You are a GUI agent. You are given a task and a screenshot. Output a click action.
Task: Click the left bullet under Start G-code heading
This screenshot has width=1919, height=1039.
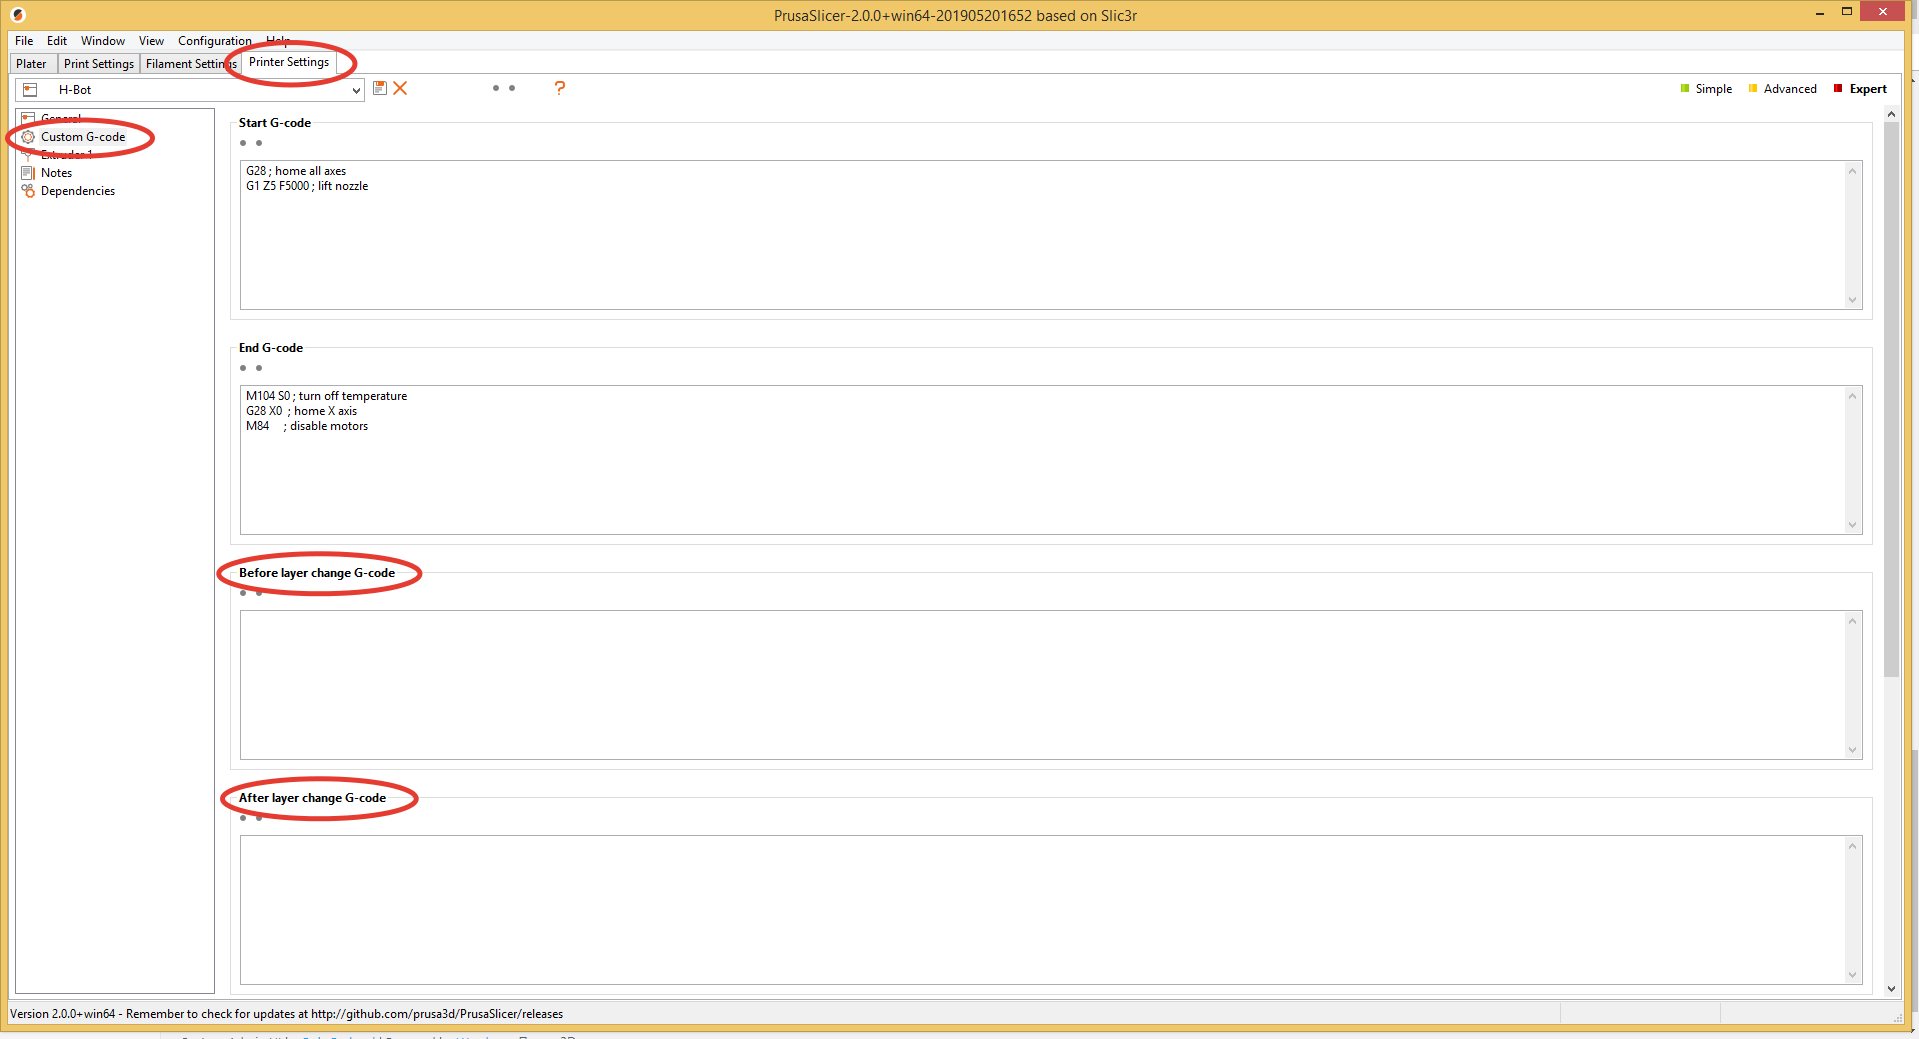click(243, 143)
